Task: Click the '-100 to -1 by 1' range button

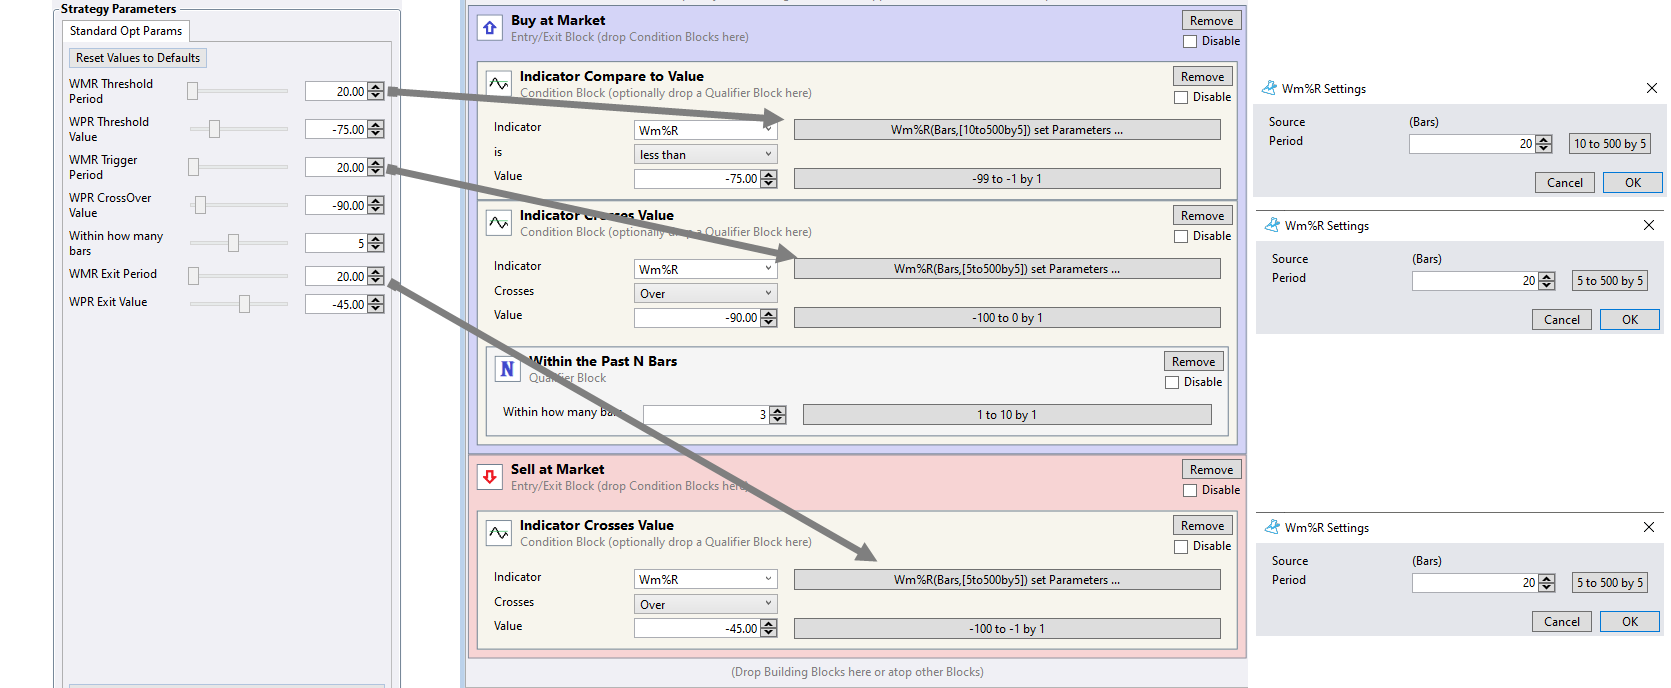Action: click(1007, 628)
